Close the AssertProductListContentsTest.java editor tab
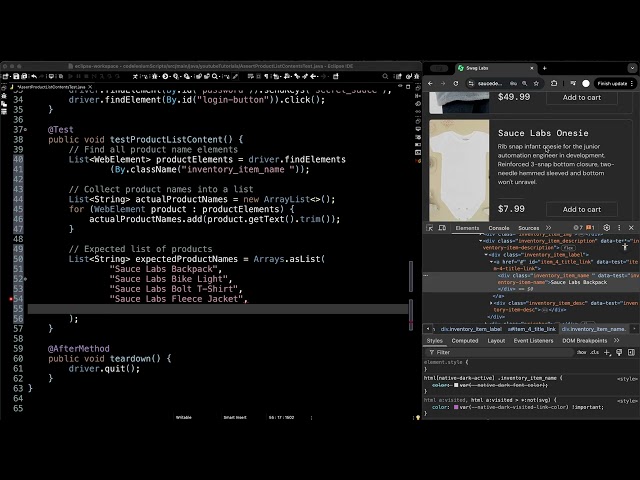 pos(90,87)
